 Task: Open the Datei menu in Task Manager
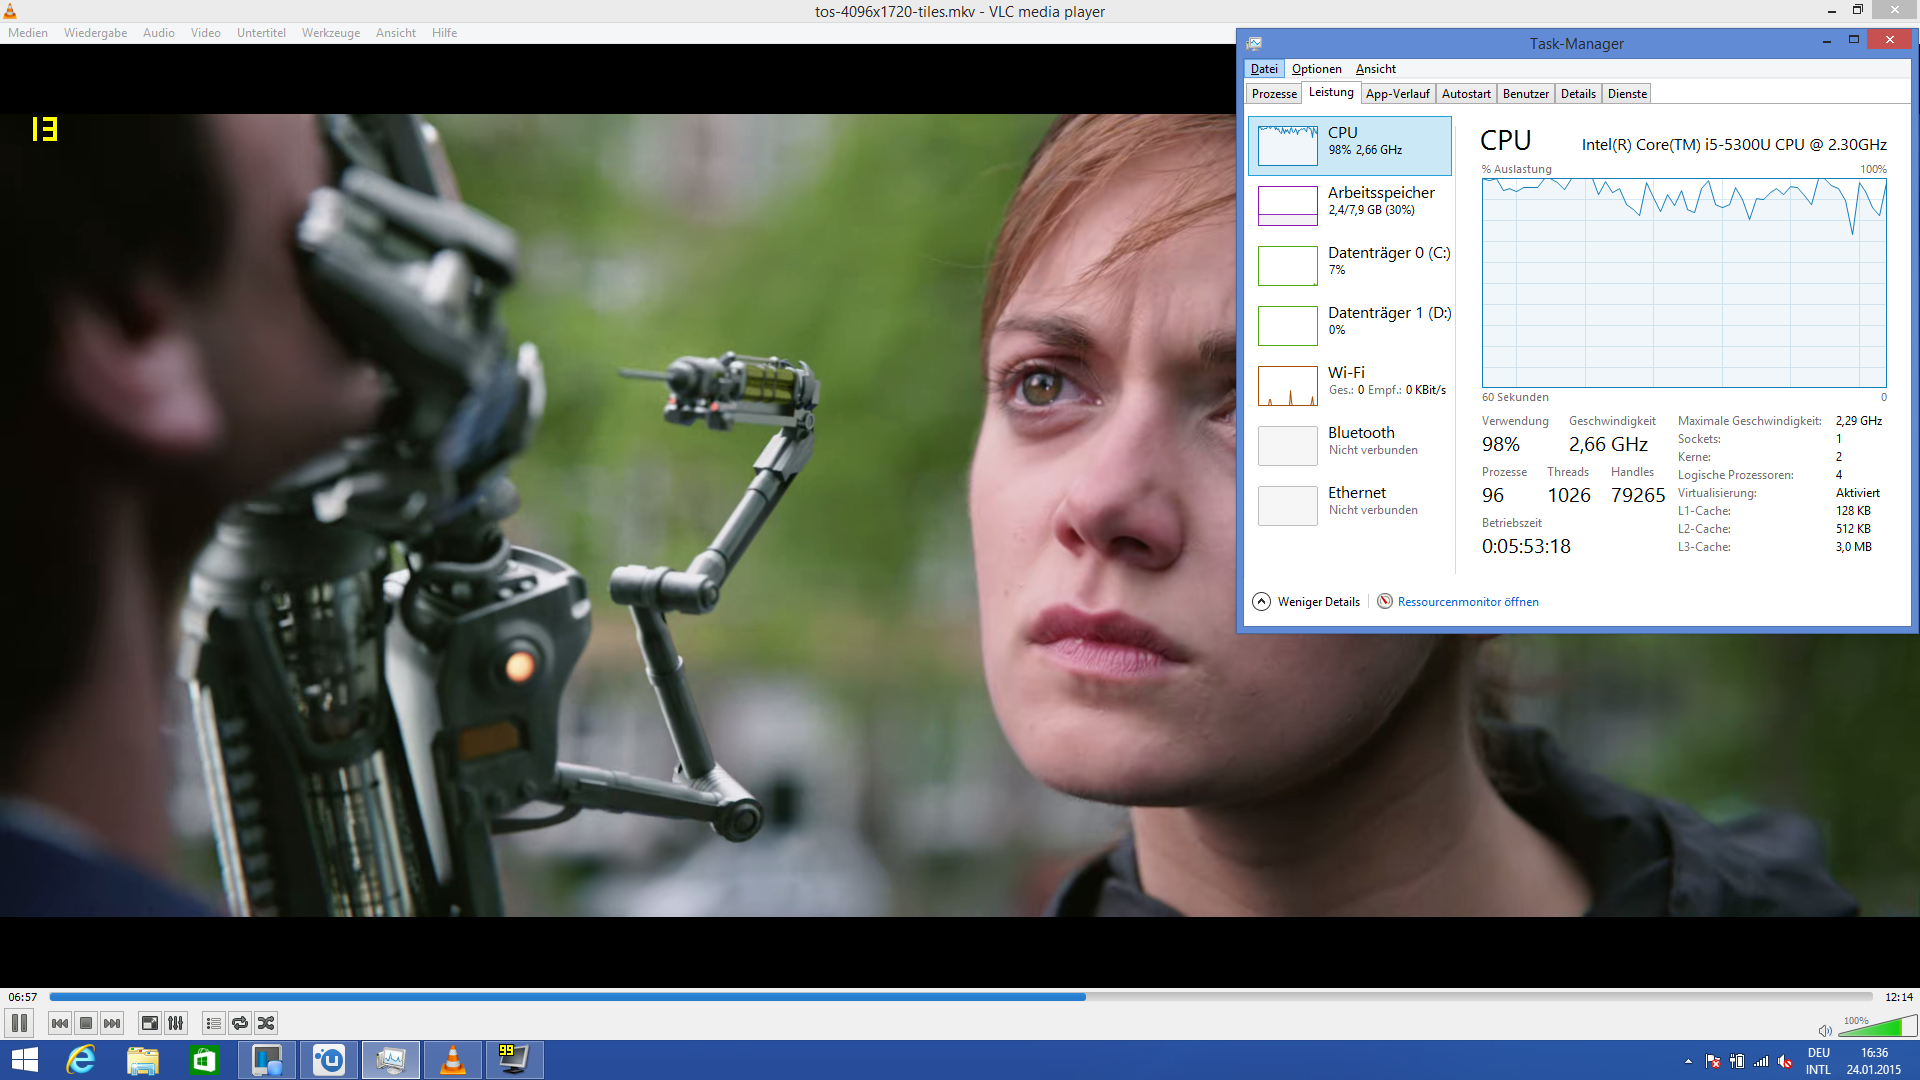tap(1264, 69)
